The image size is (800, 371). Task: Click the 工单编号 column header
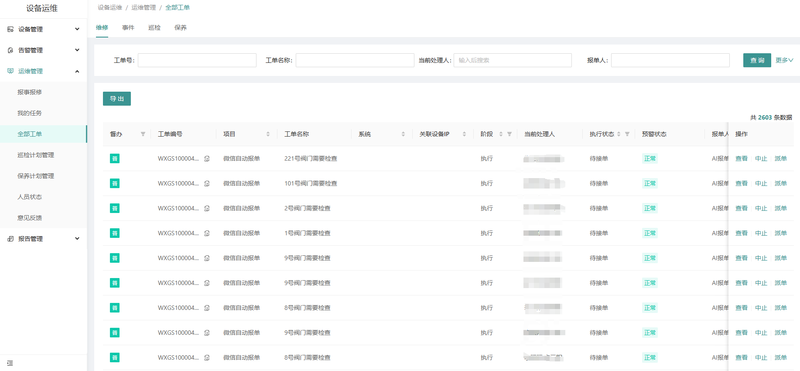[170, 134]
